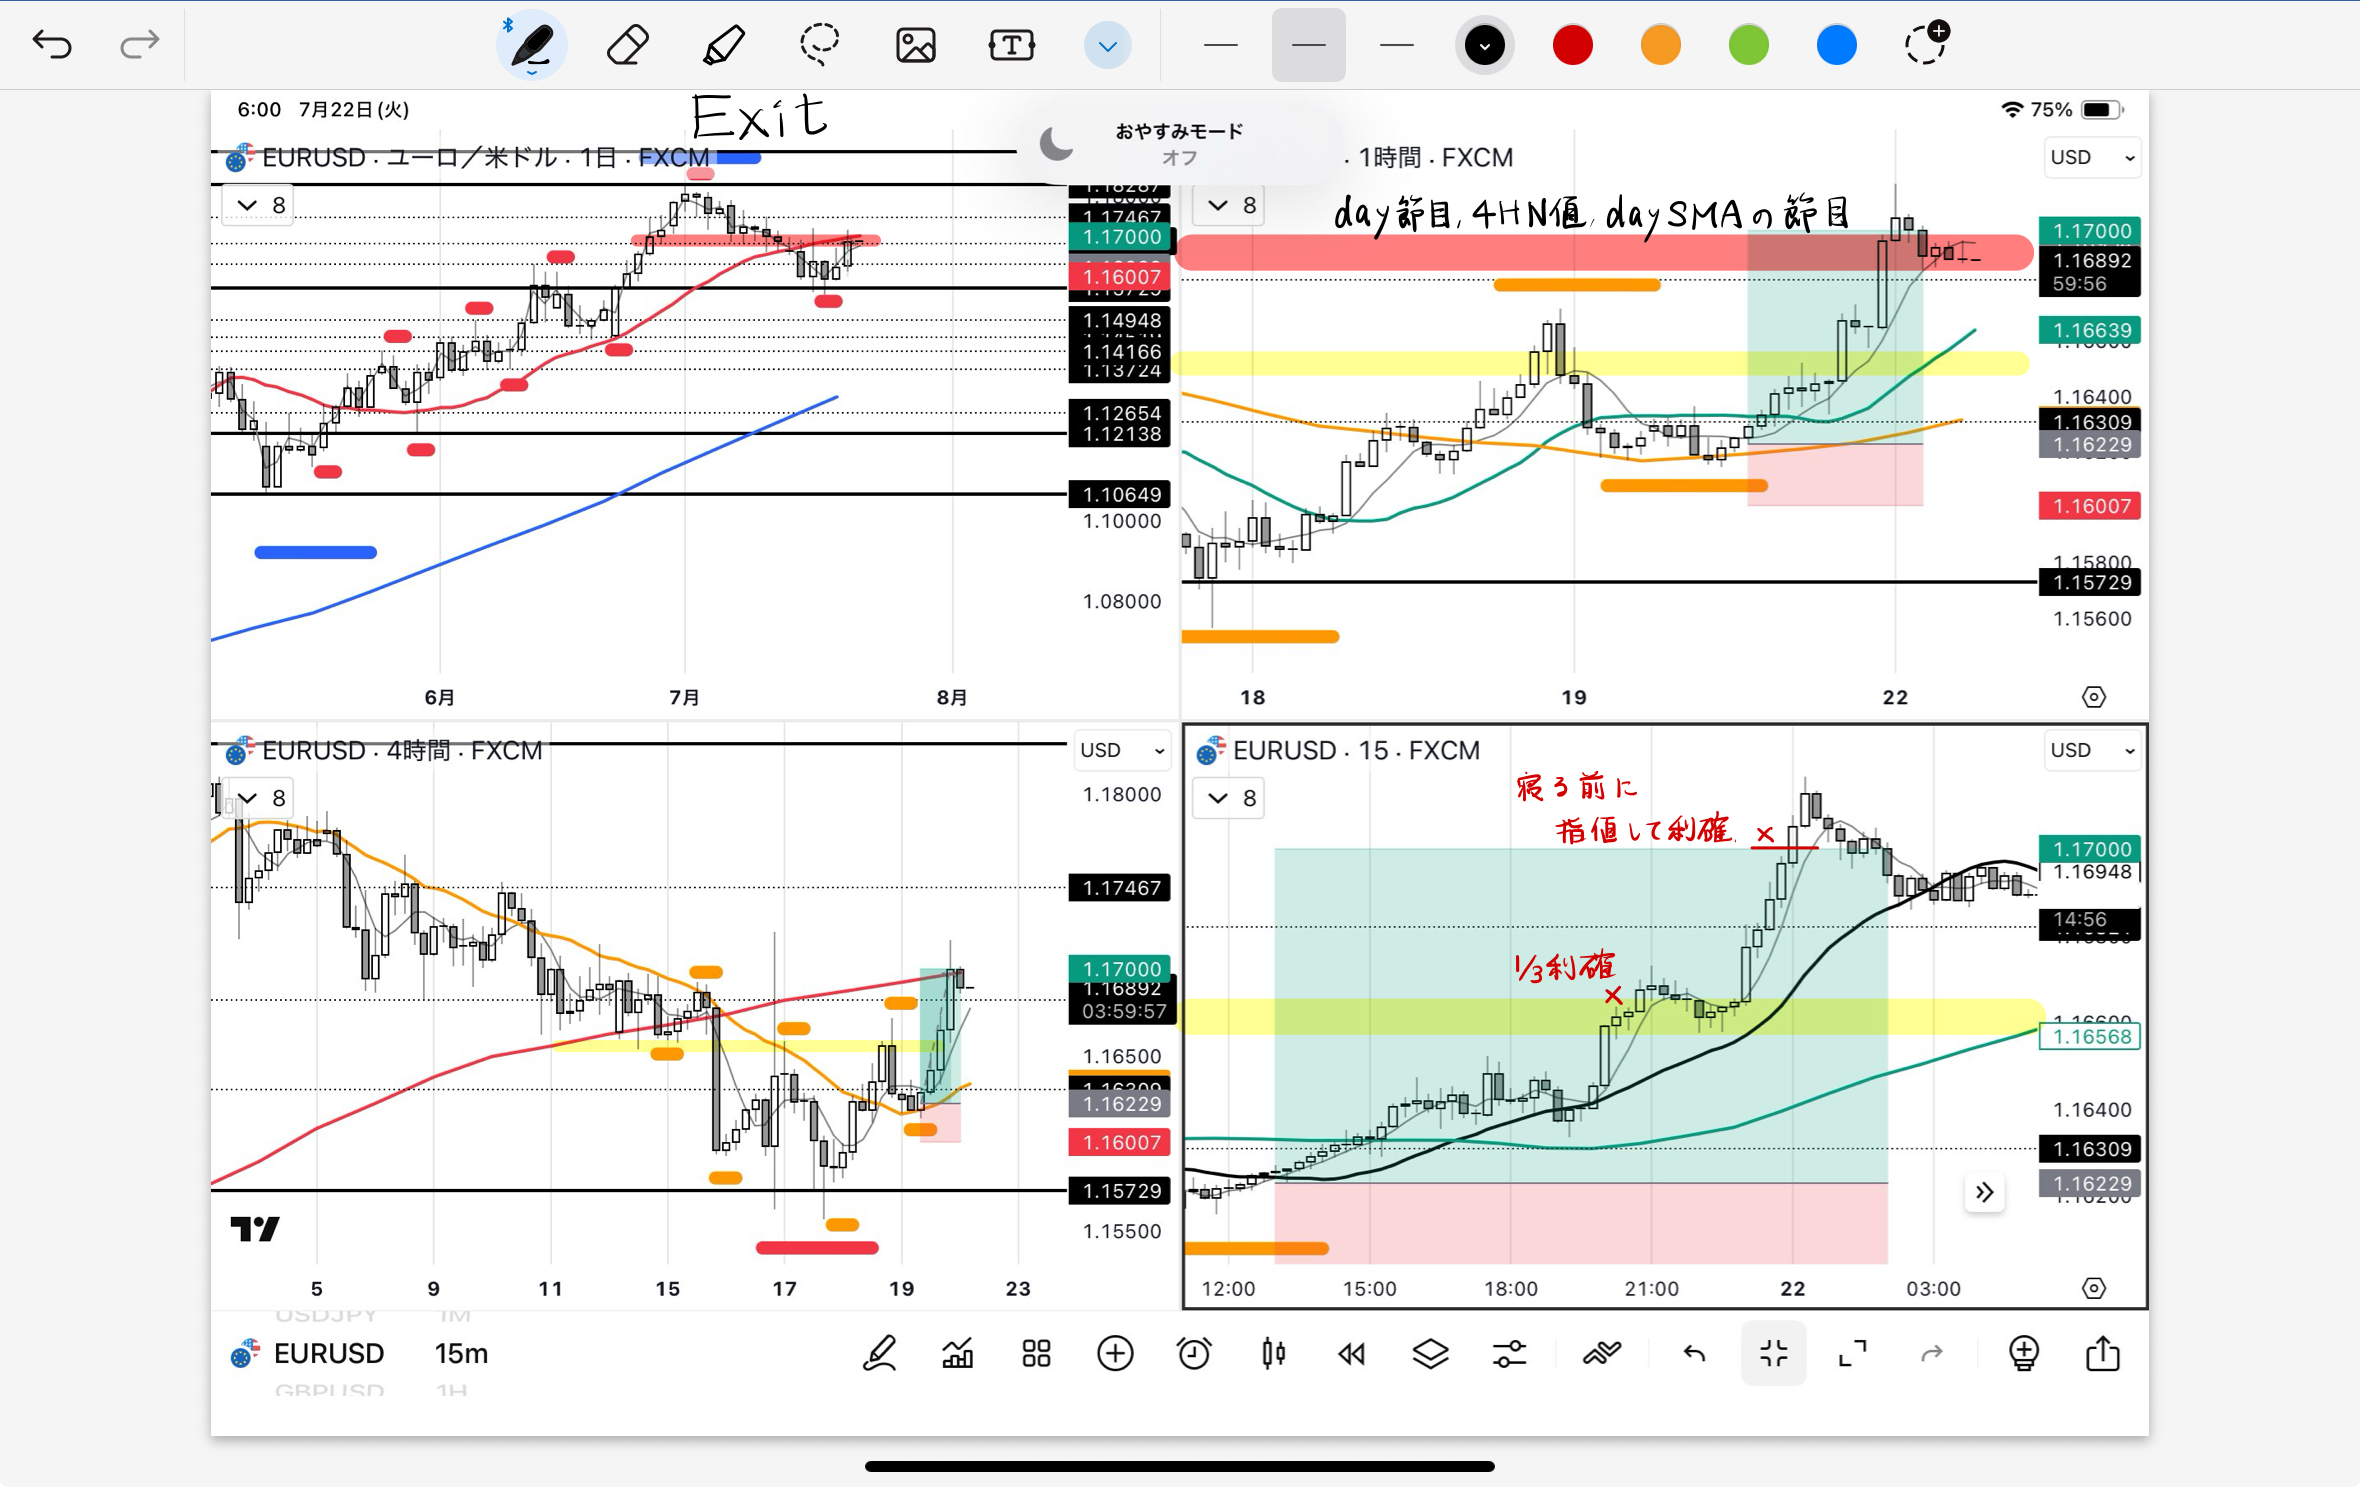The height and width of the screenshot is (1487, 2360).
Task: Select the 1時間 FXCM chart title
Action: (x=1435, y=157)
